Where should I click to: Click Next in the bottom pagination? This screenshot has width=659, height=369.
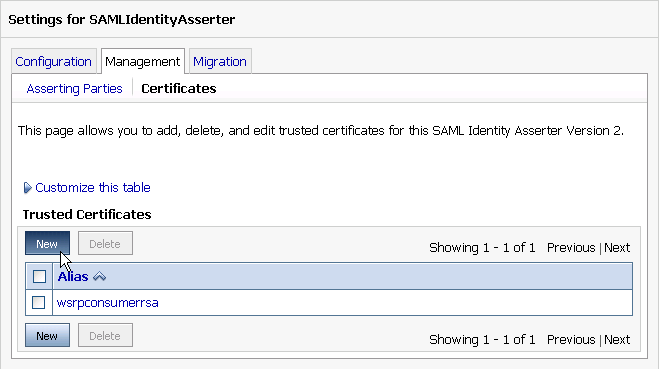pos(617,340)
